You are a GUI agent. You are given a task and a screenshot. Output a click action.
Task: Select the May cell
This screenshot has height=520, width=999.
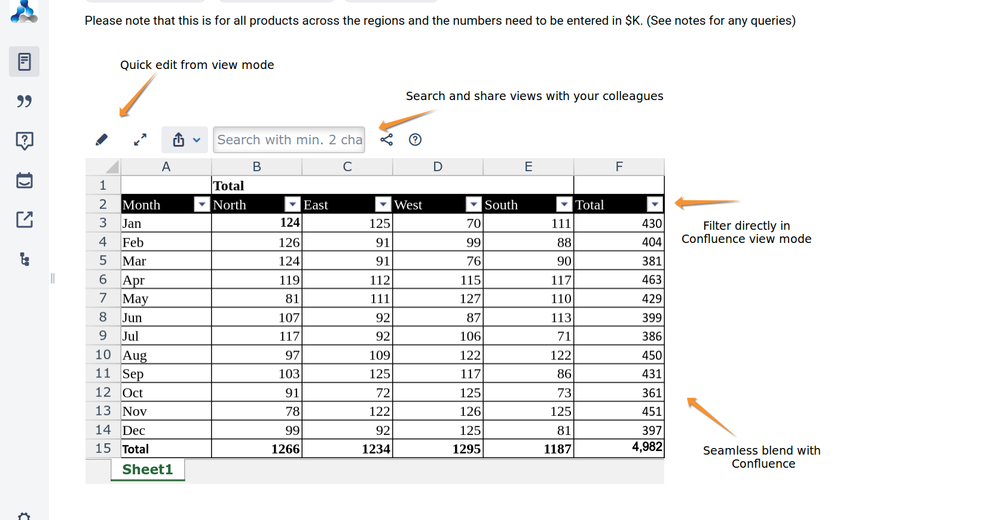click(x=166, y=298)
